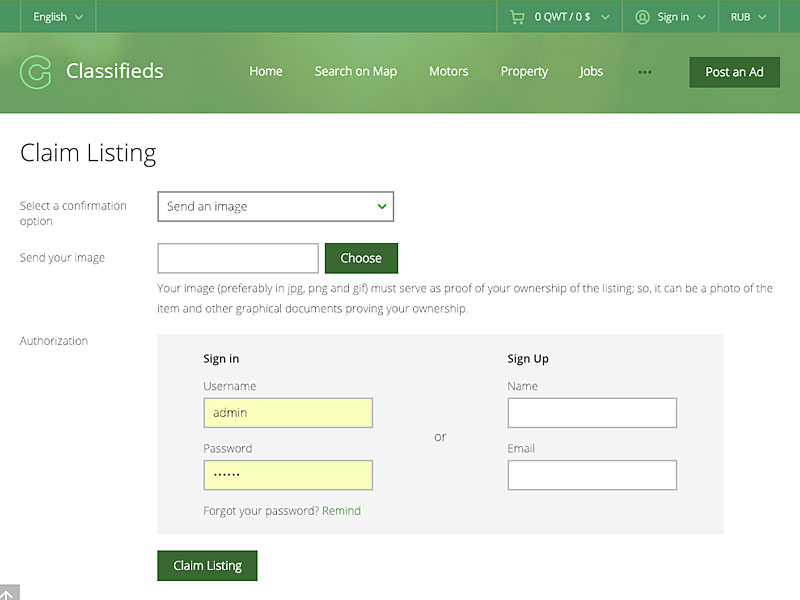Expand the English language dropdown
The image size is (800, 600).
[x=58, y=17]
